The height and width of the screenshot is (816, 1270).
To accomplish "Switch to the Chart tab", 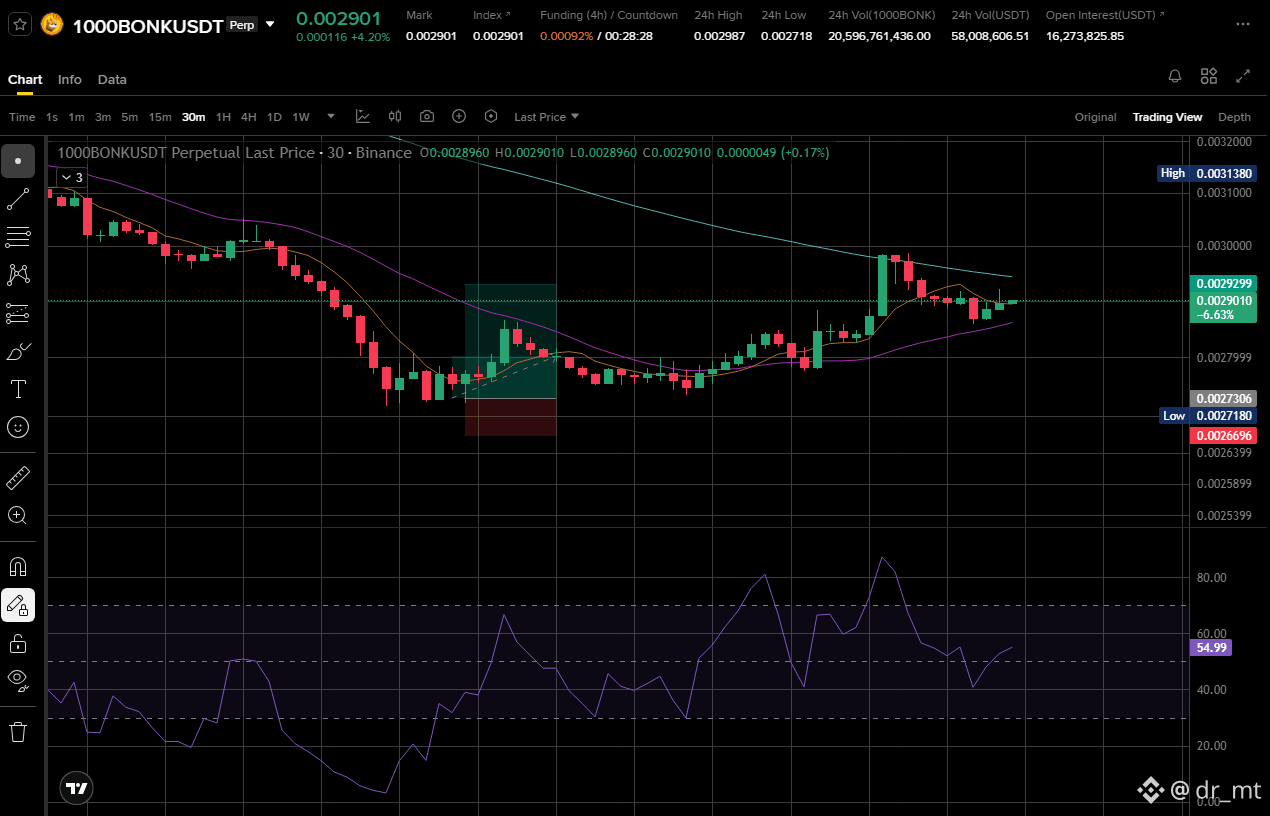I will click(25, 79).
